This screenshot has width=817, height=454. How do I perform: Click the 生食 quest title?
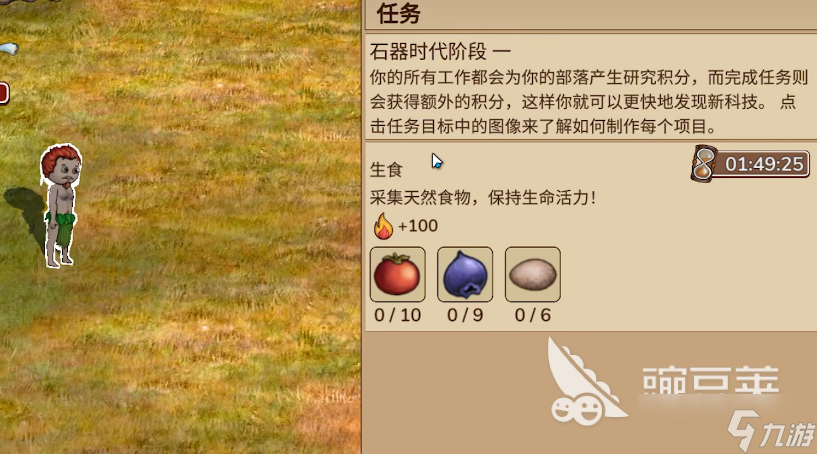click(386, 169)
